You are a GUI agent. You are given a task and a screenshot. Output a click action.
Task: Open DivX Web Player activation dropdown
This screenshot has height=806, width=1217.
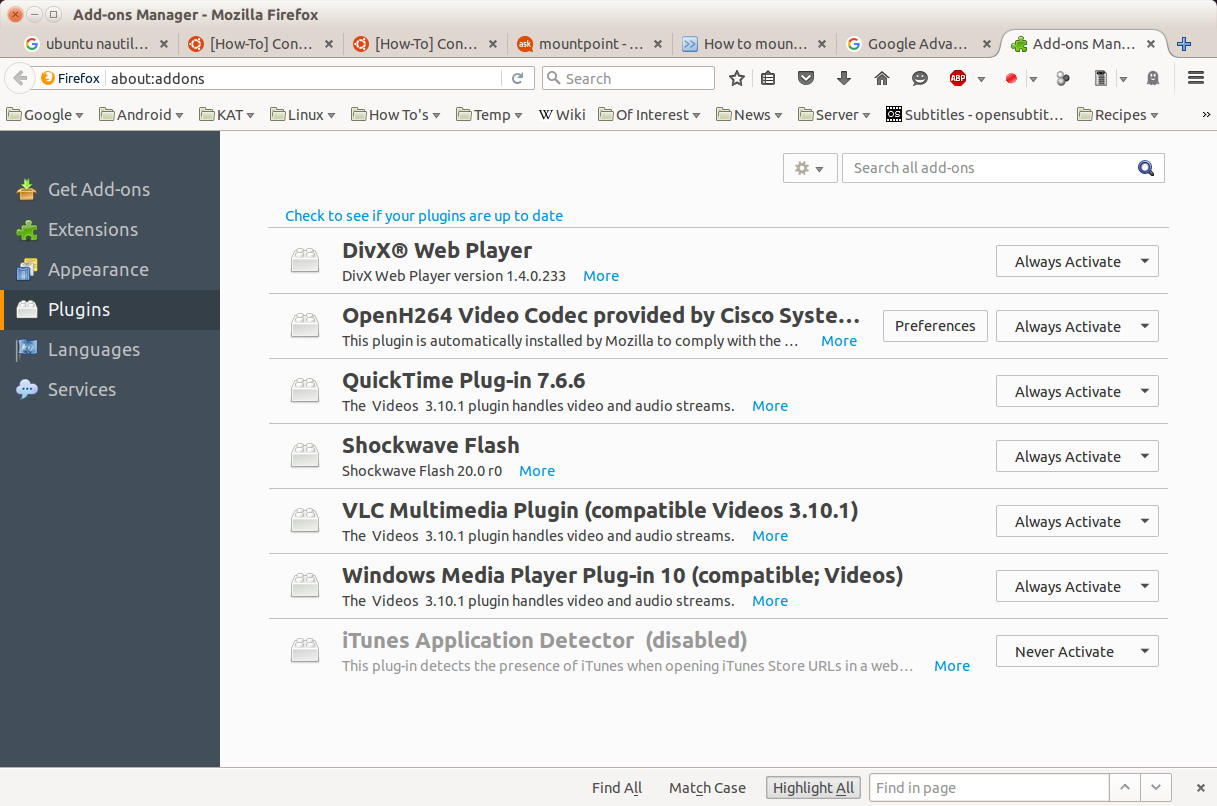tap(1077, 261)
